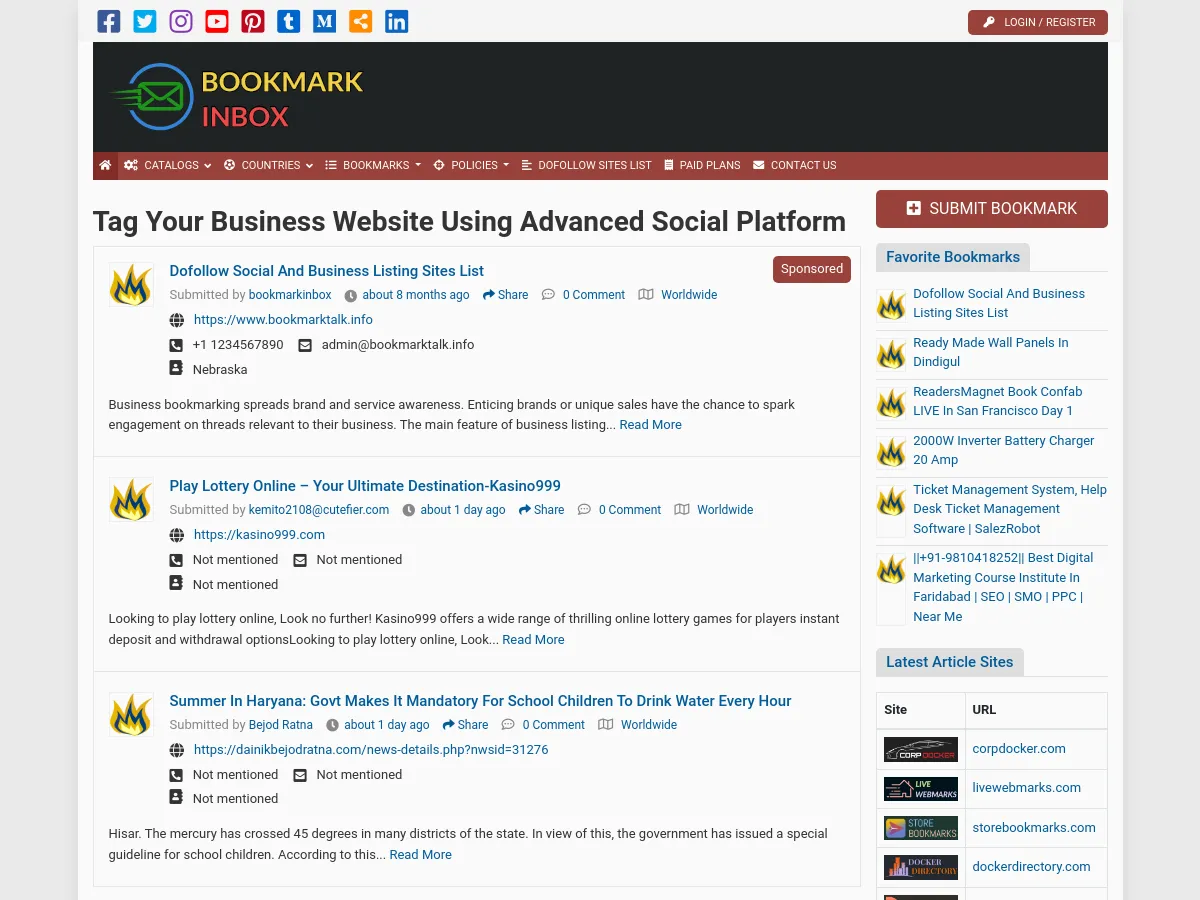Screen dimensions: 1200x900
Task: Open the Bookmarks dropdown menu
Action: pos(373,165)
